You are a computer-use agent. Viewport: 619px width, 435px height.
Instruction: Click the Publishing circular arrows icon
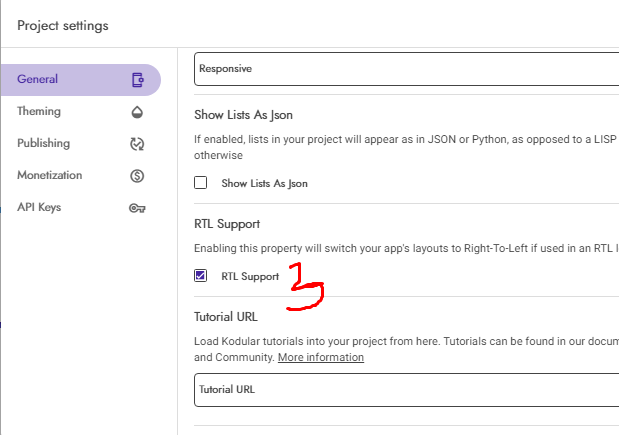point(138,144)
